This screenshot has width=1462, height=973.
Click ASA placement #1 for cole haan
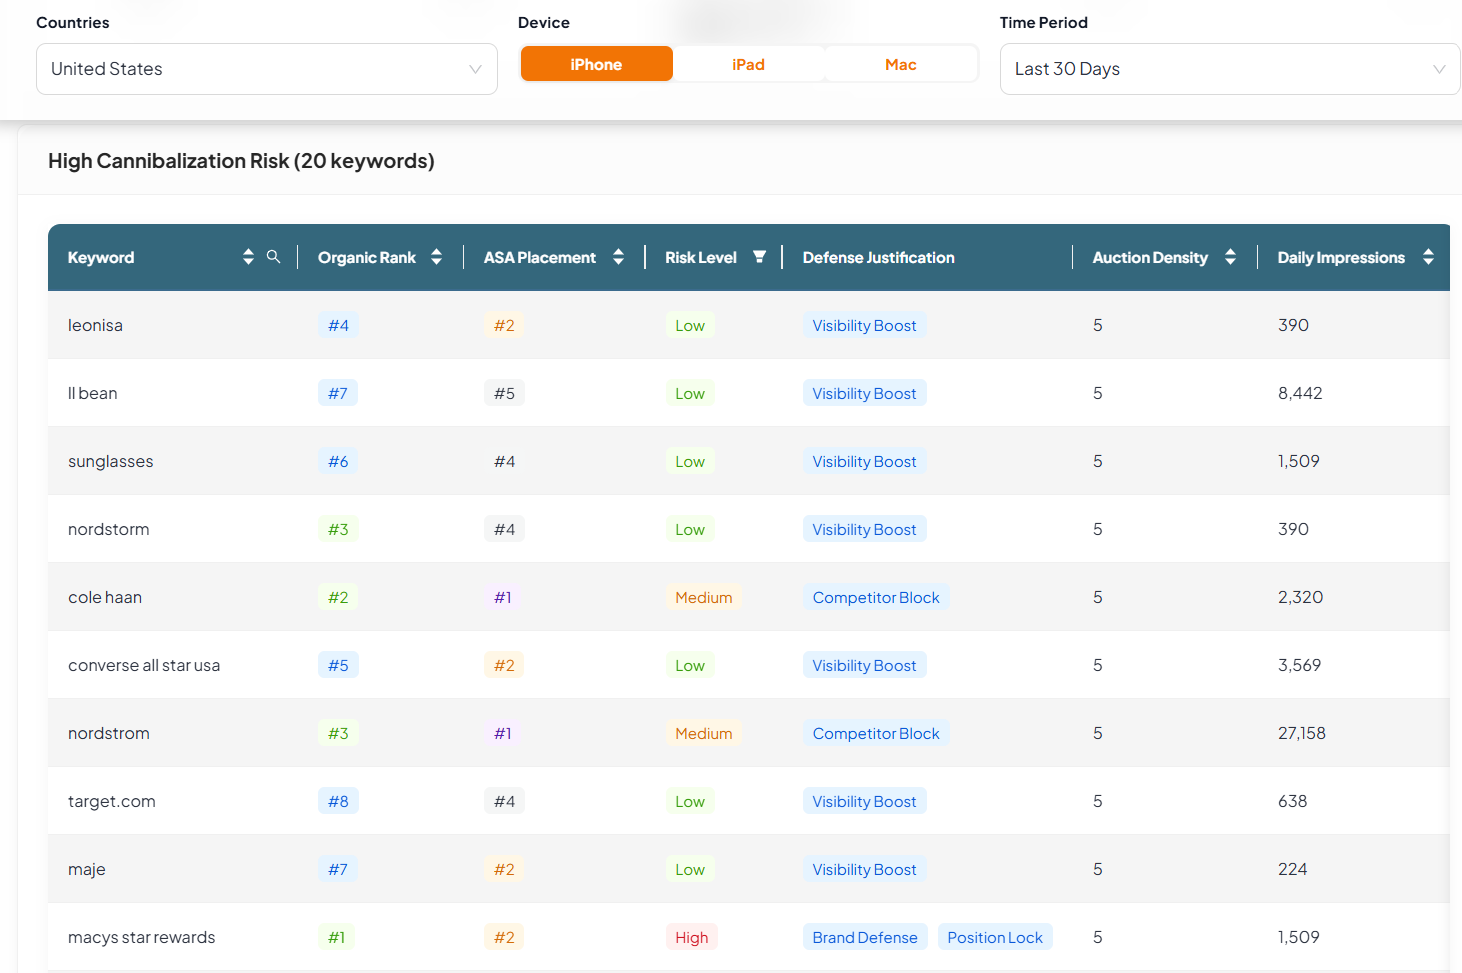503,597
